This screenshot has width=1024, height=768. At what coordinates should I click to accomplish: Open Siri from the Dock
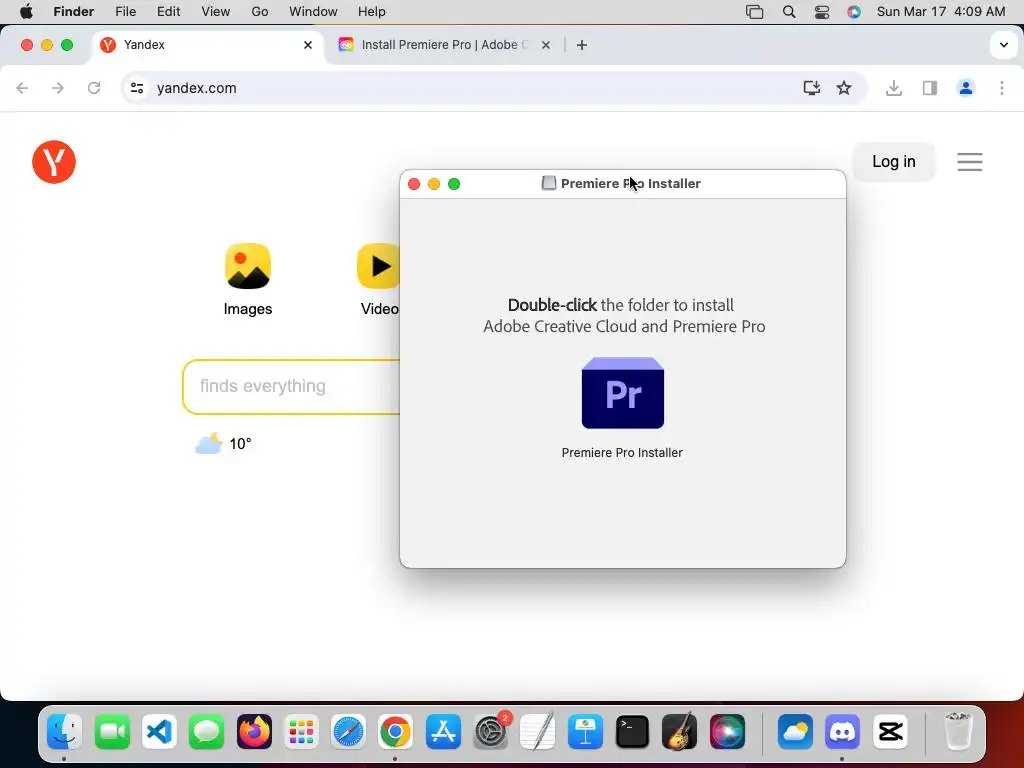click(727, 731)
